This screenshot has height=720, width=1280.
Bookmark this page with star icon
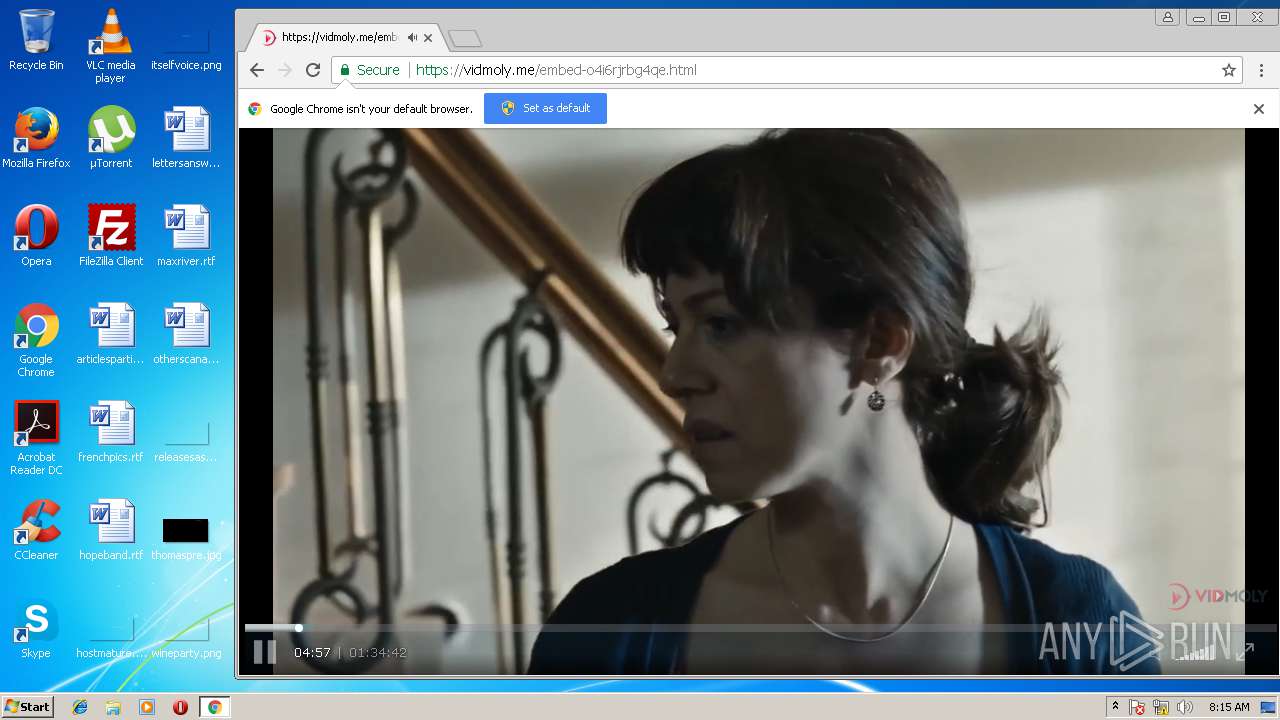pos(1229,70)
